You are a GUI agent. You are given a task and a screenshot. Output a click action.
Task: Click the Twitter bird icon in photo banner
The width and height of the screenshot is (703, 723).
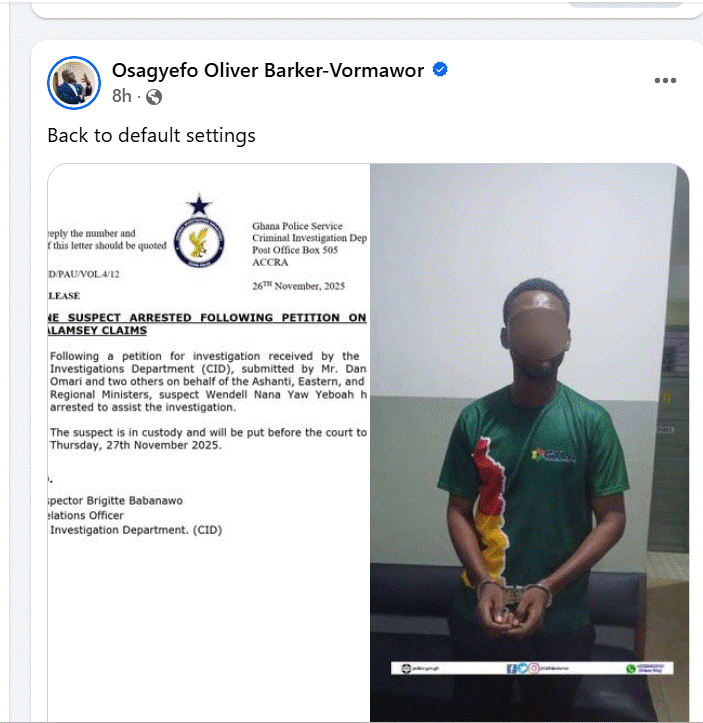tap(522, 668)
